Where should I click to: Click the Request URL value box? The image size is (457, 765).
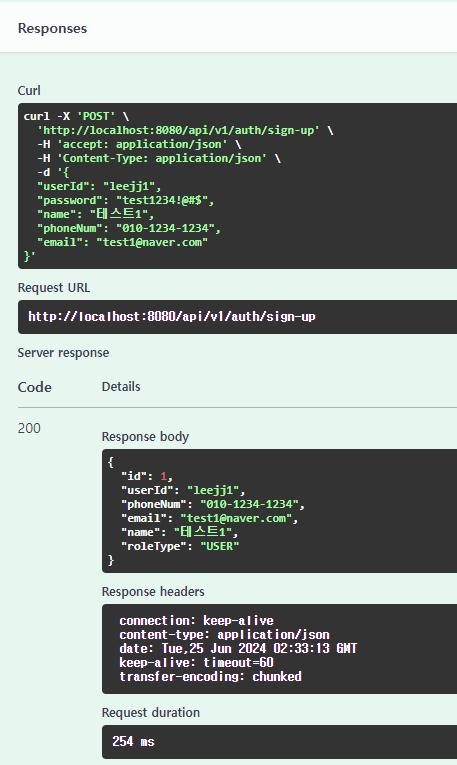click(x=237, y=317)
